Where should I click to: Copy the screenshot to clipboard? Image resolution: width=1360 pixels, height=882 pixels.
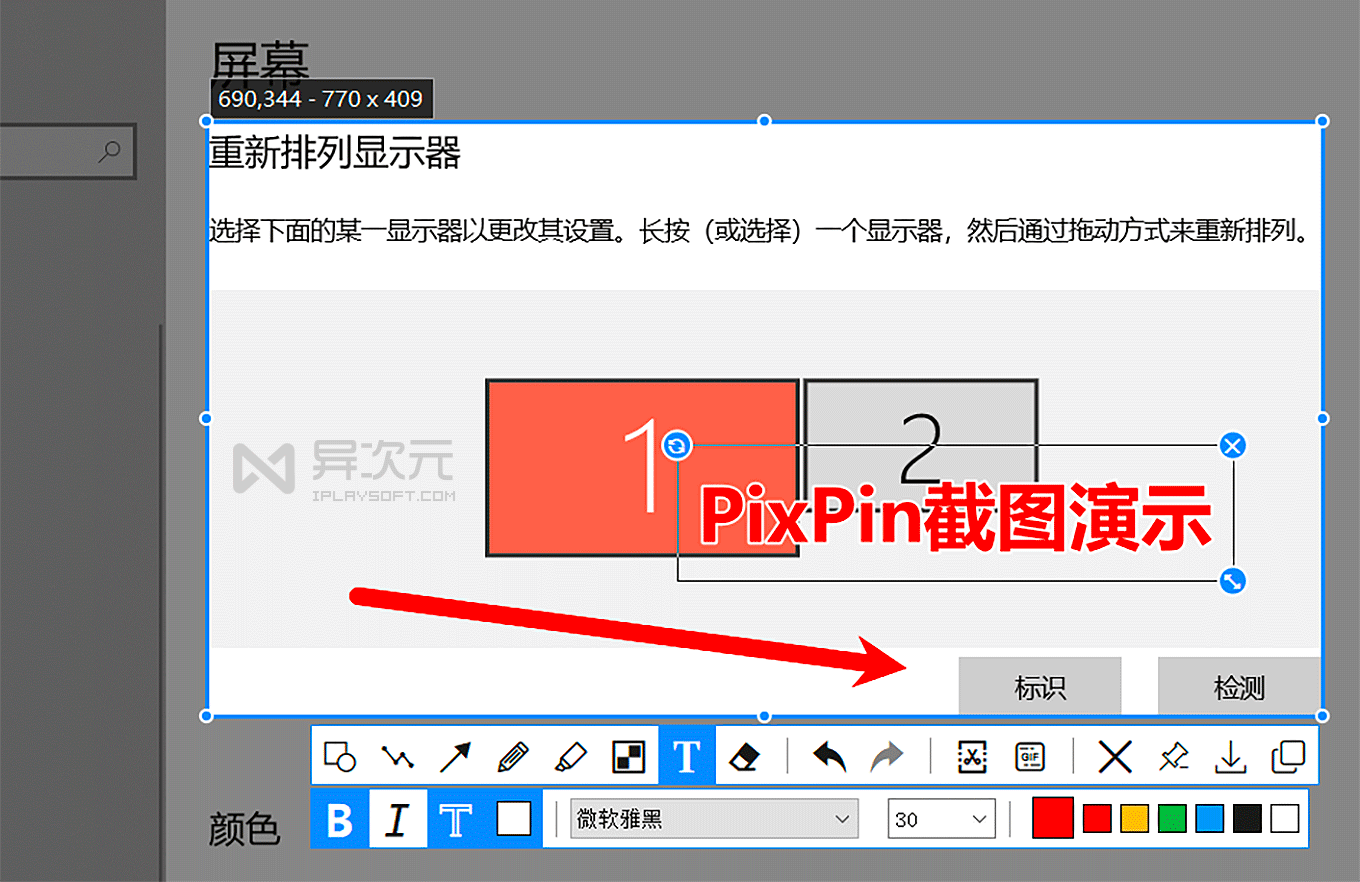click(x=1289, y=757)
